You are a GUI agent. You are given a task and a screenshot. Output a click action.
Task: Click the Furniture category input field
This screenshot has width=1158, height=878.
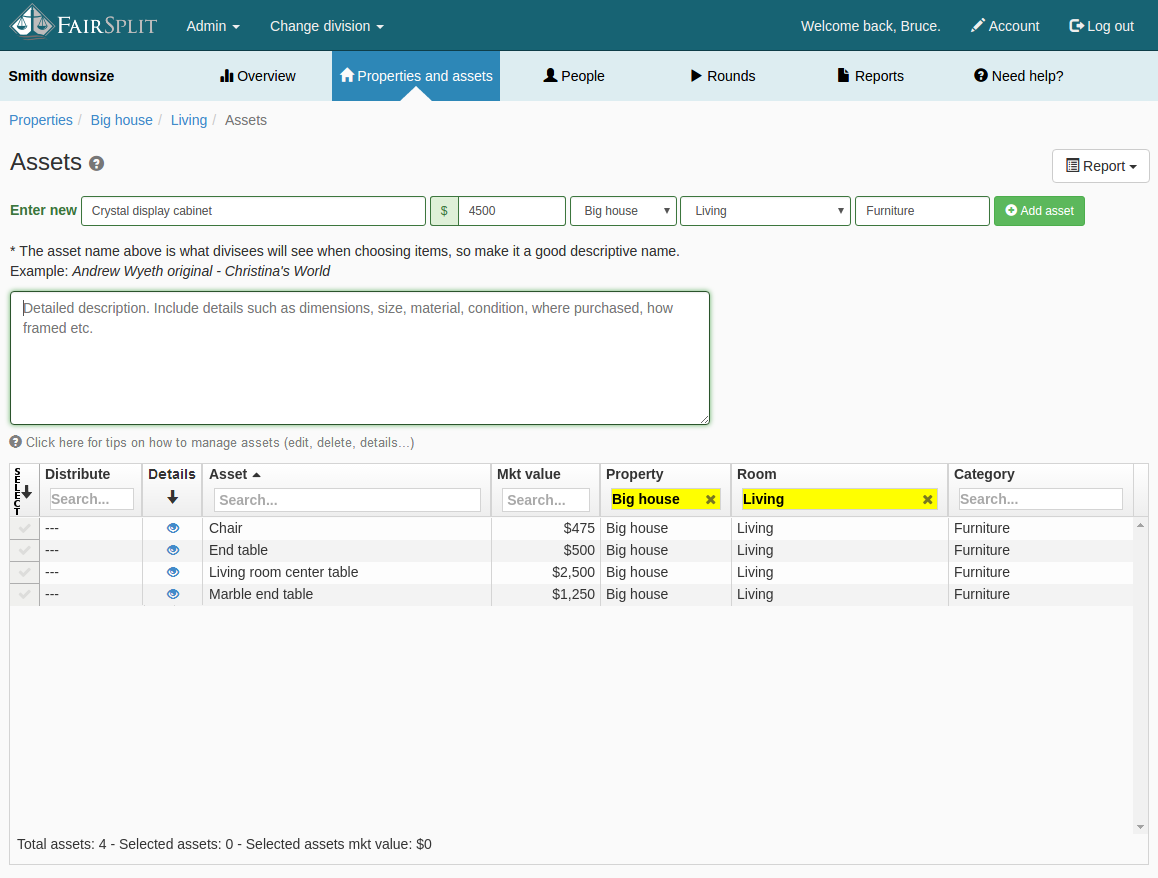point(922,211)
